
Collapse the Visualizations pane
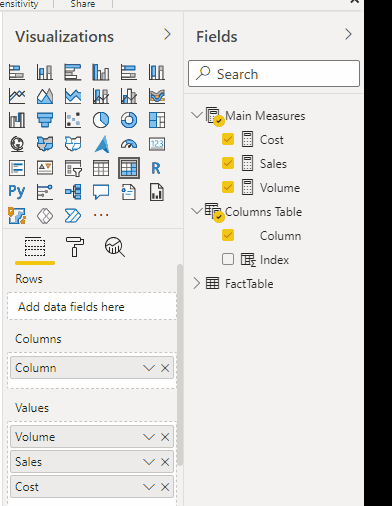167,35
